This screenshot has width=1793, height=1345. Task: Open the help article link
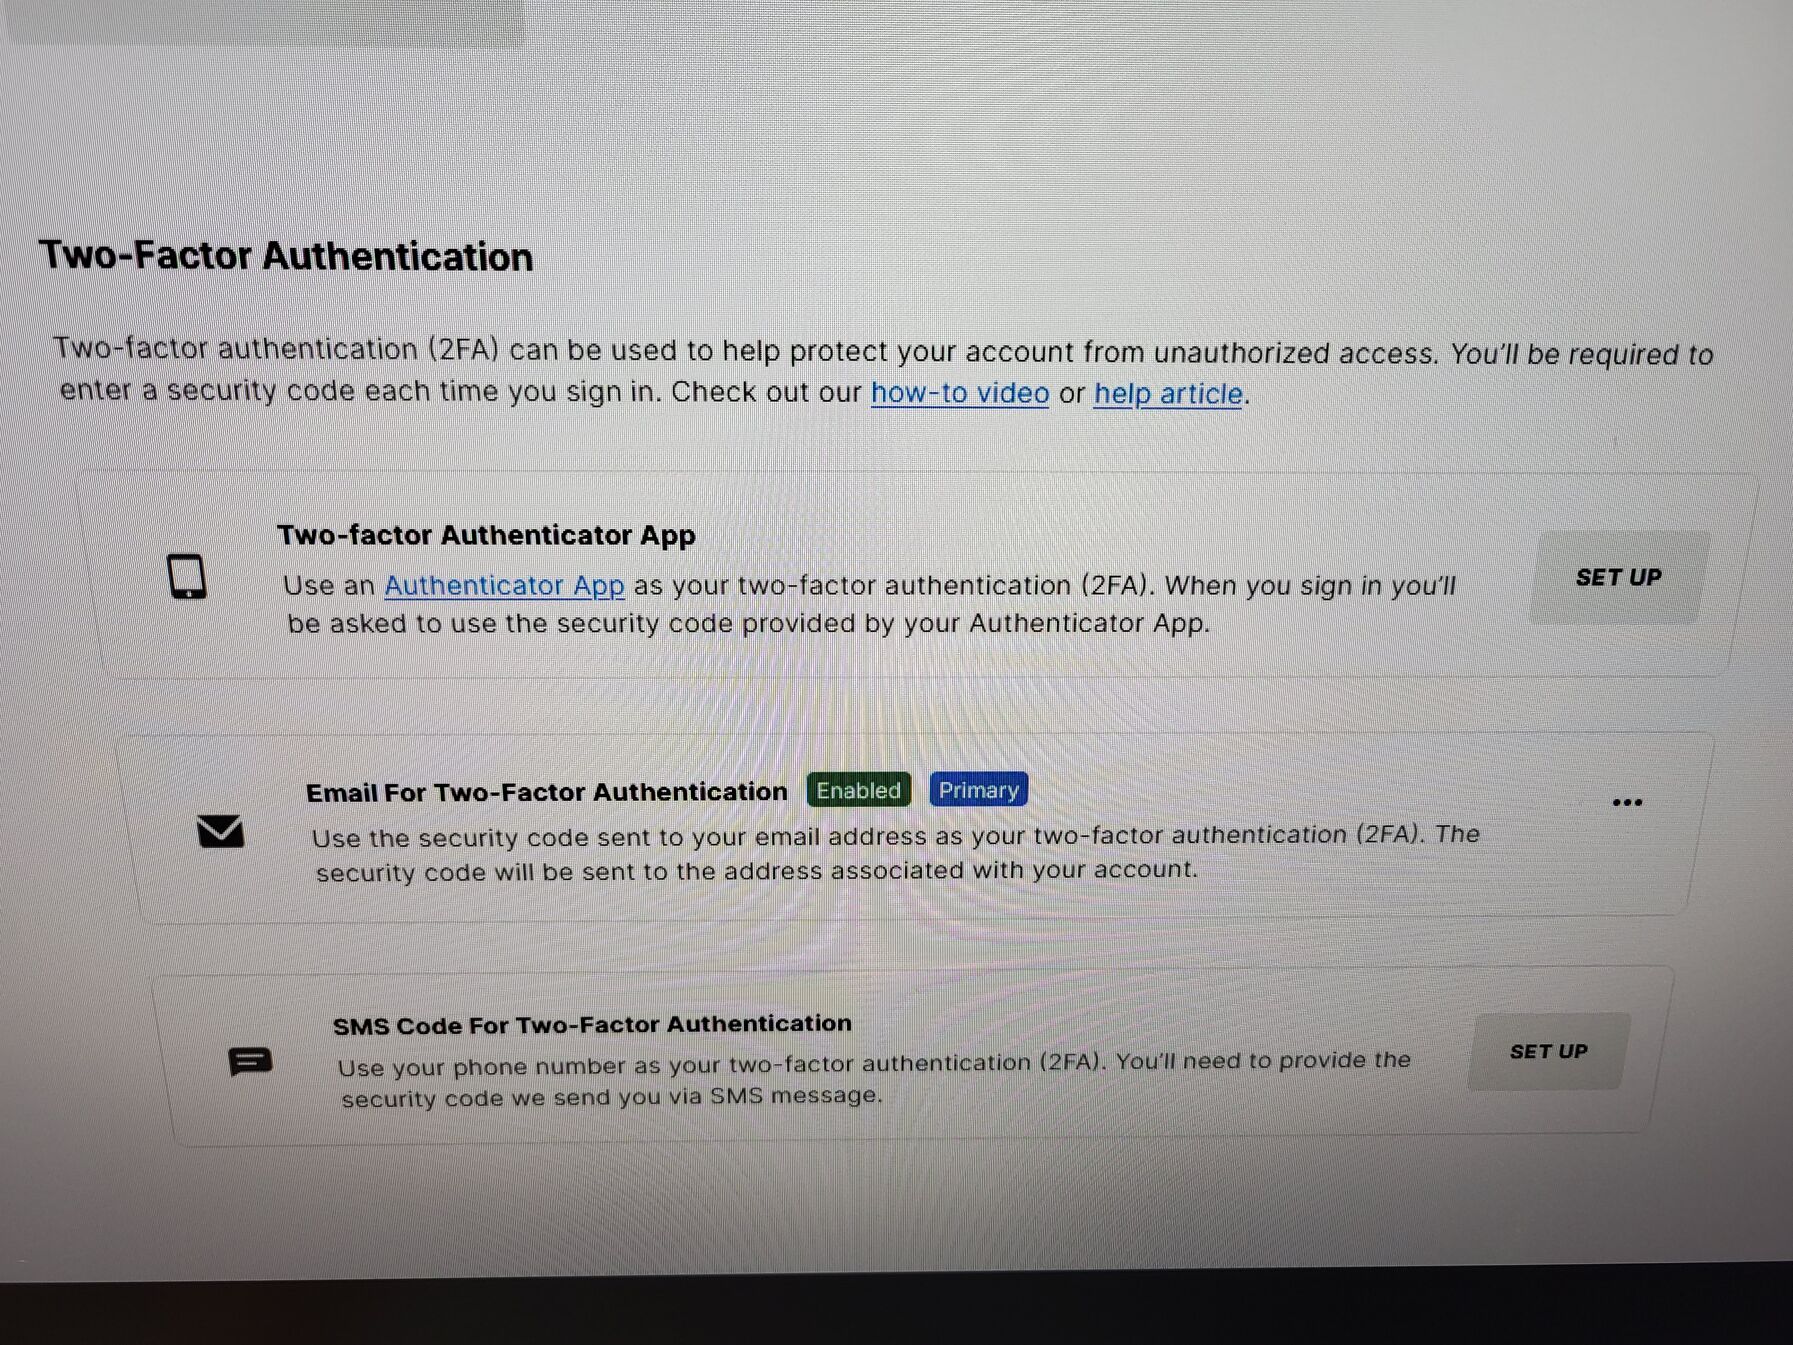1168,394
